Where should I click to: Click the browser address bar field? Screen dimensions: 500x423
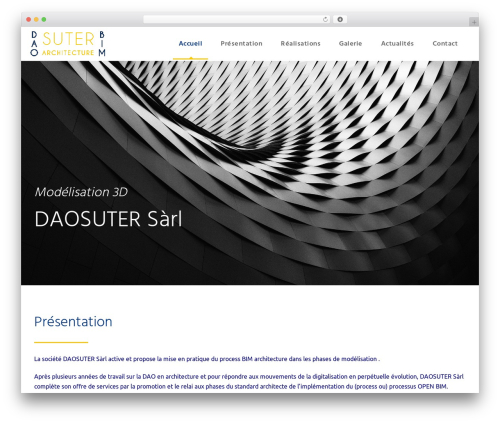point(237,20)
